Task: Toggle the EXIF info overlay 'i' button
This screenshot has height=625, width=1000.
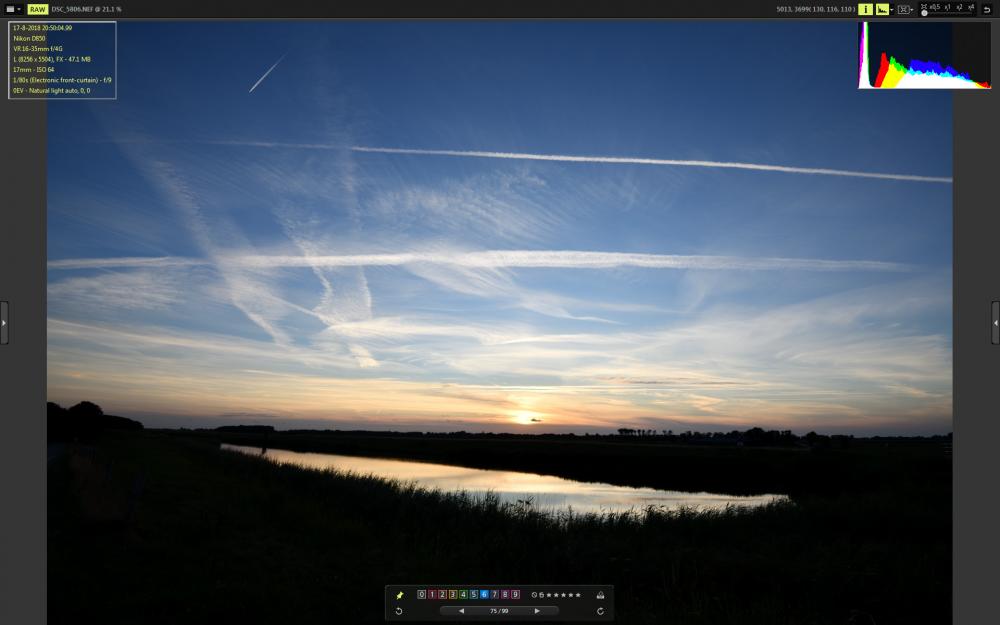Action: point(865,9)
